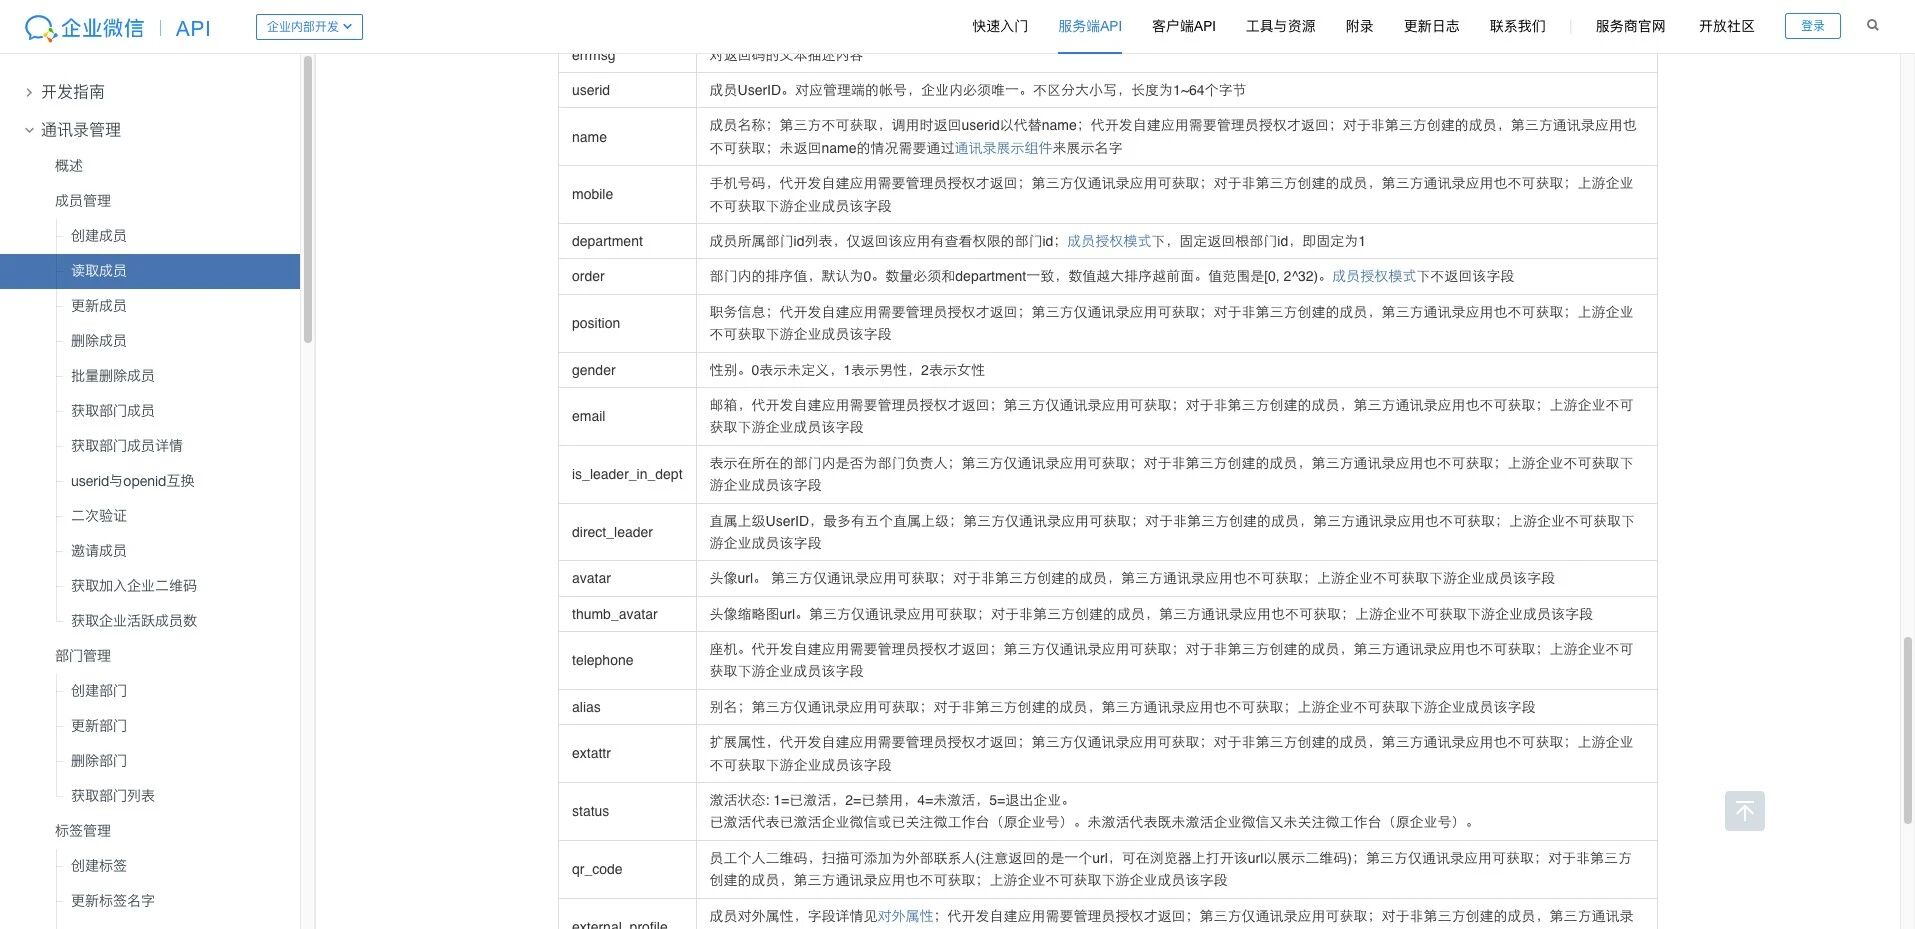Click the status parameter cell
The image size is (1915, 929).
coord(627,811)
